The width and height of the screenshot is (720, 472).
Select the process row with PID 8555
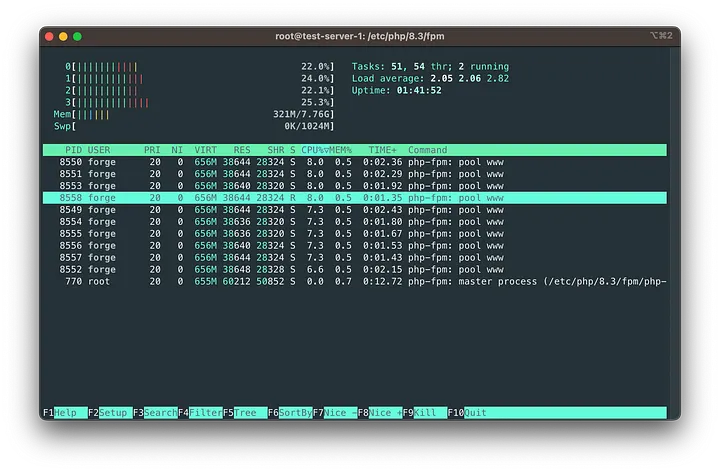[x=355, y=234]
